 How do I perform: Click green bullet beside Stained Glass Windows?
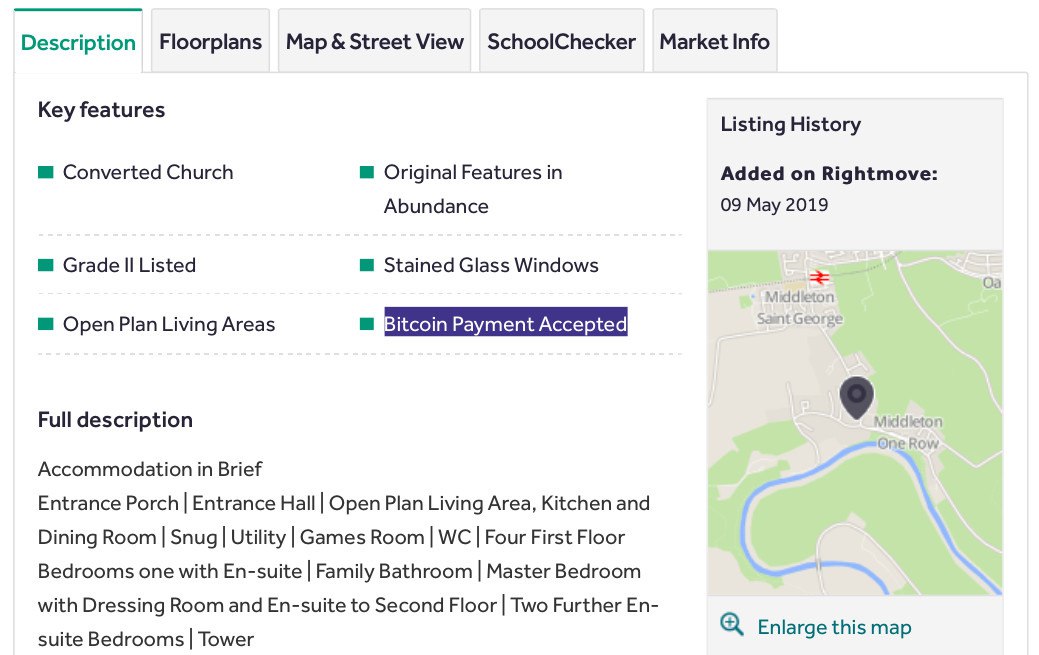point(366,265)
